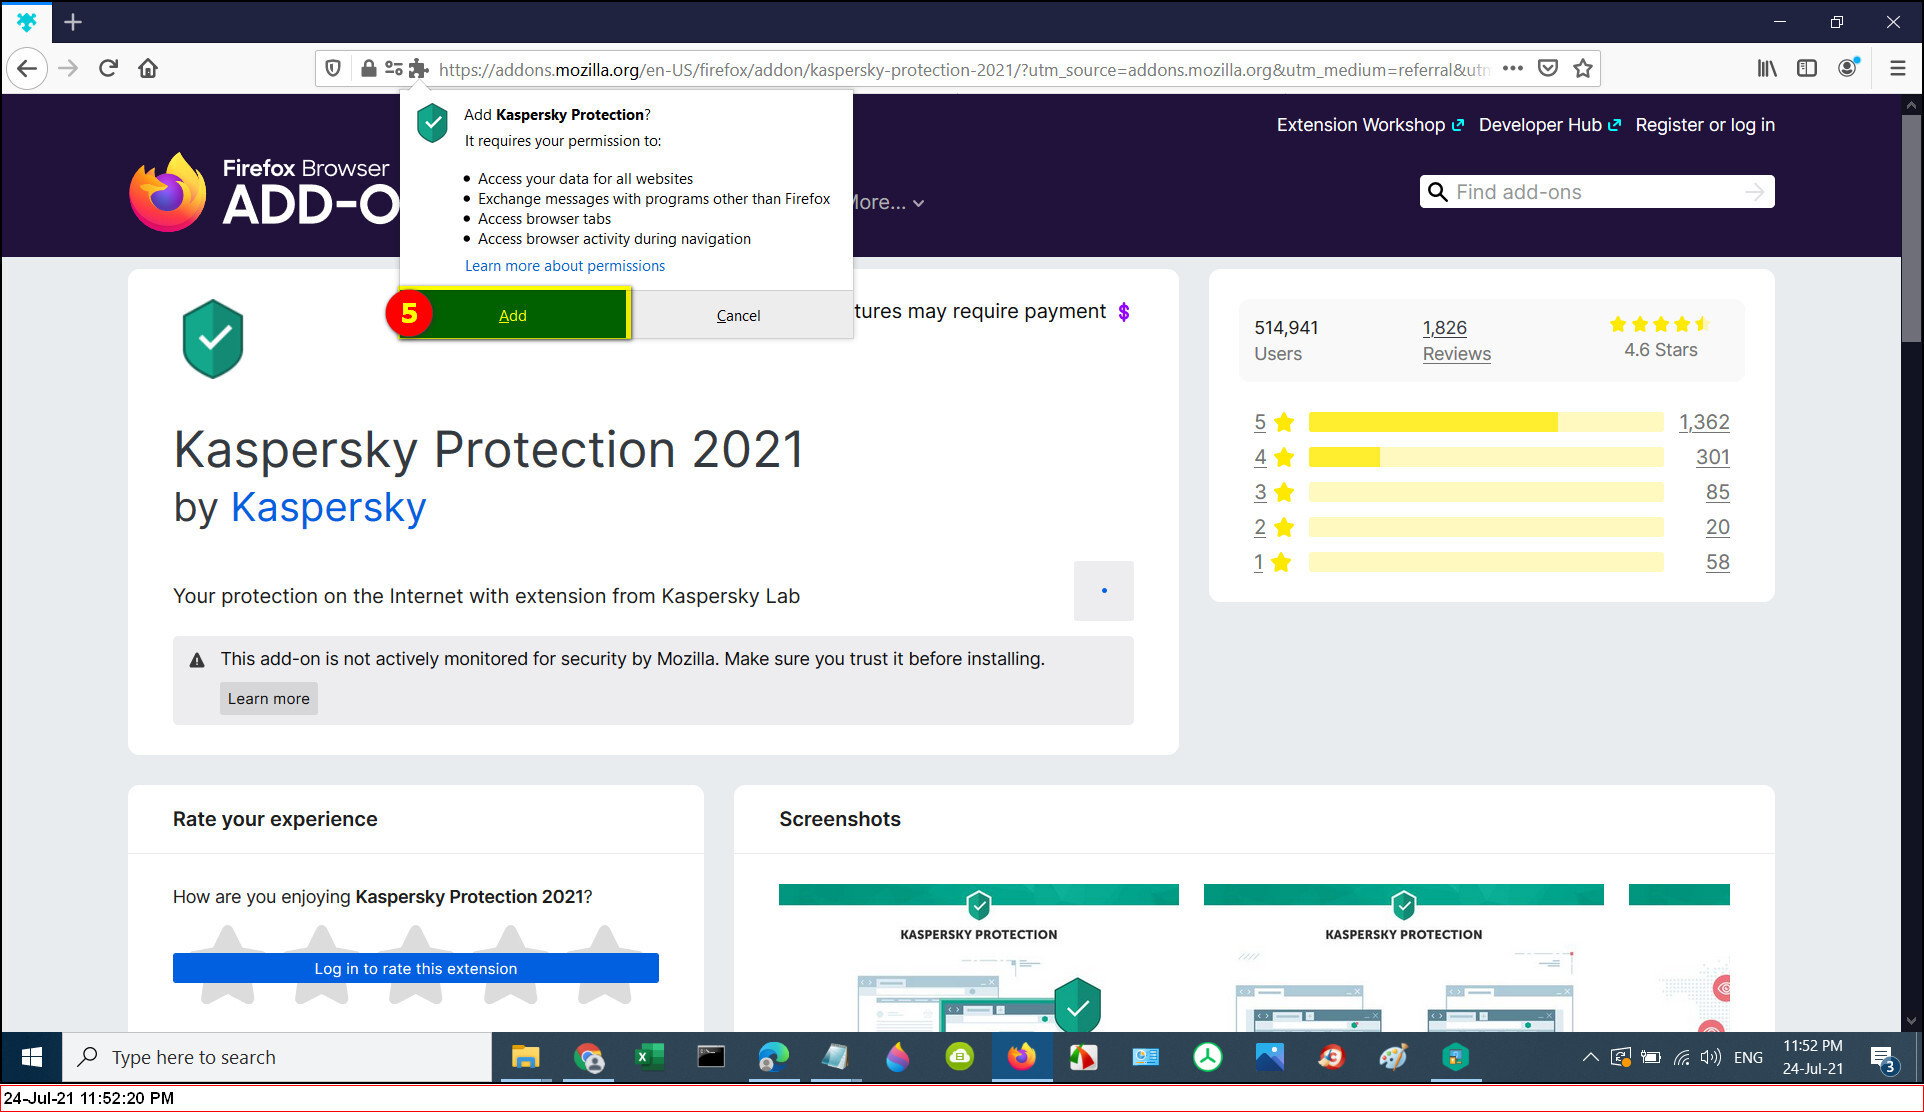Filter reviews by 4 star bar
The image size is (1924, 1112).
1485,457
